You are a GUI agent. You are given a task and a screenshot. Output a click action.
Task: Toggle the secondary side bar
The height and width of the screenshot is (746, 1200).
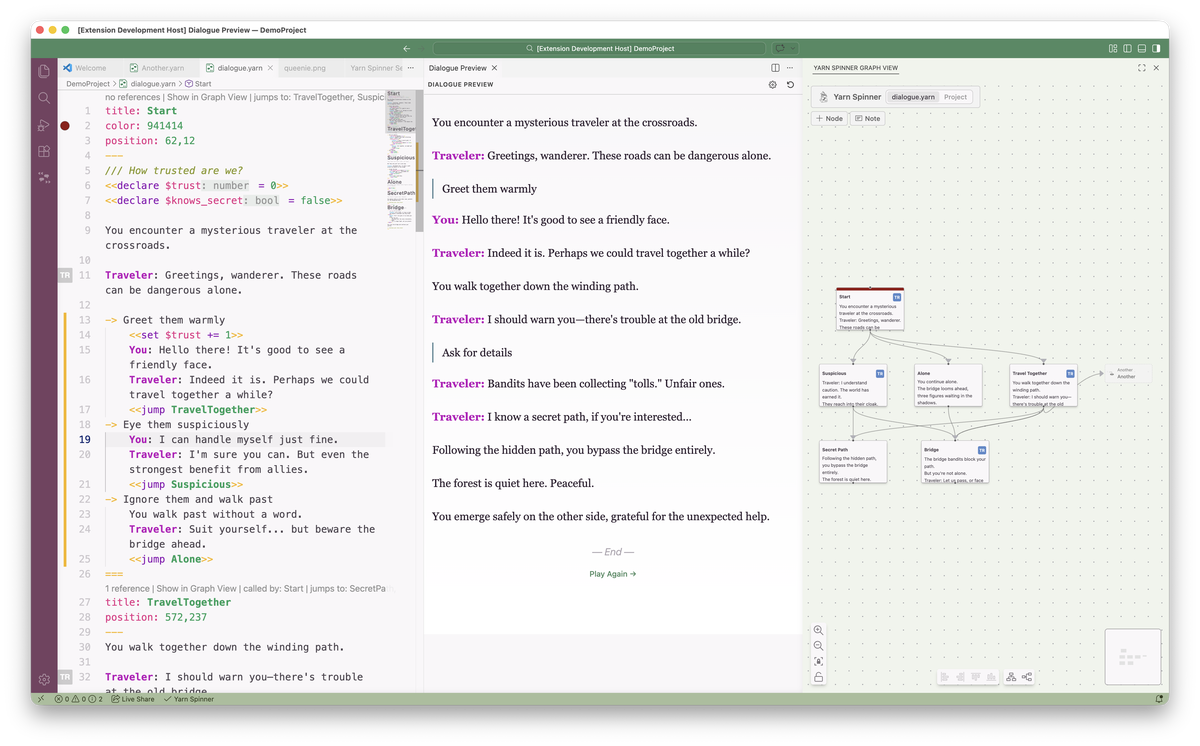[x=1156, y=48]
